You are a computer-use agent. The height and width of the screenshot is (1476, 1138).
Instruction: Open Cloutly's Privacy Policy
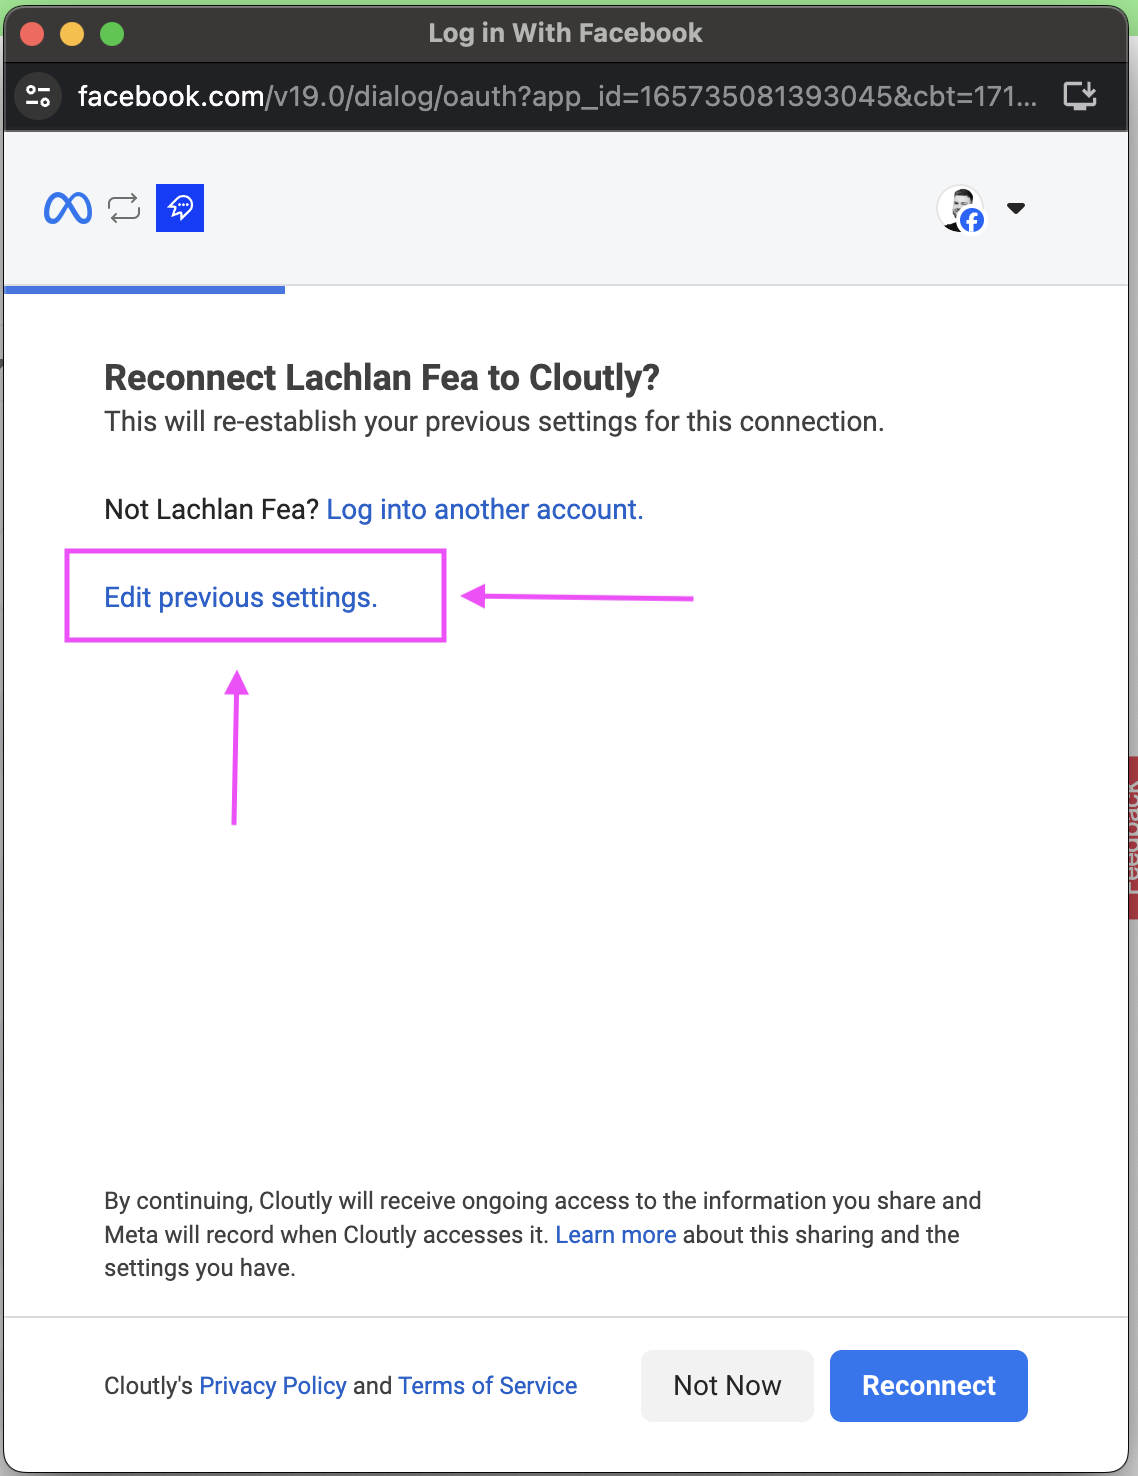pos(273,1386)
